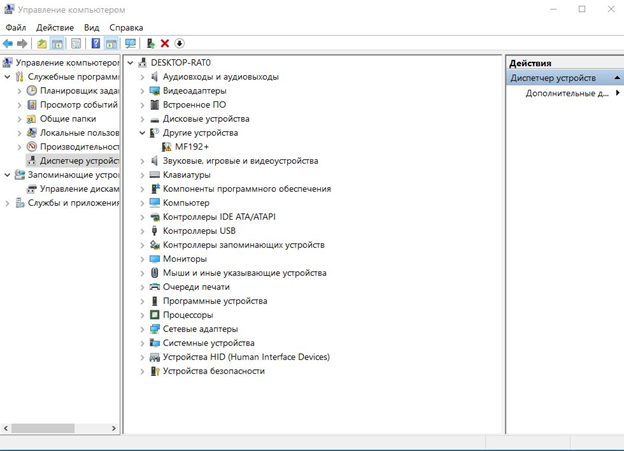Click the Back arrow toolbar icon

pyautogui.click(x=8, y=43)
